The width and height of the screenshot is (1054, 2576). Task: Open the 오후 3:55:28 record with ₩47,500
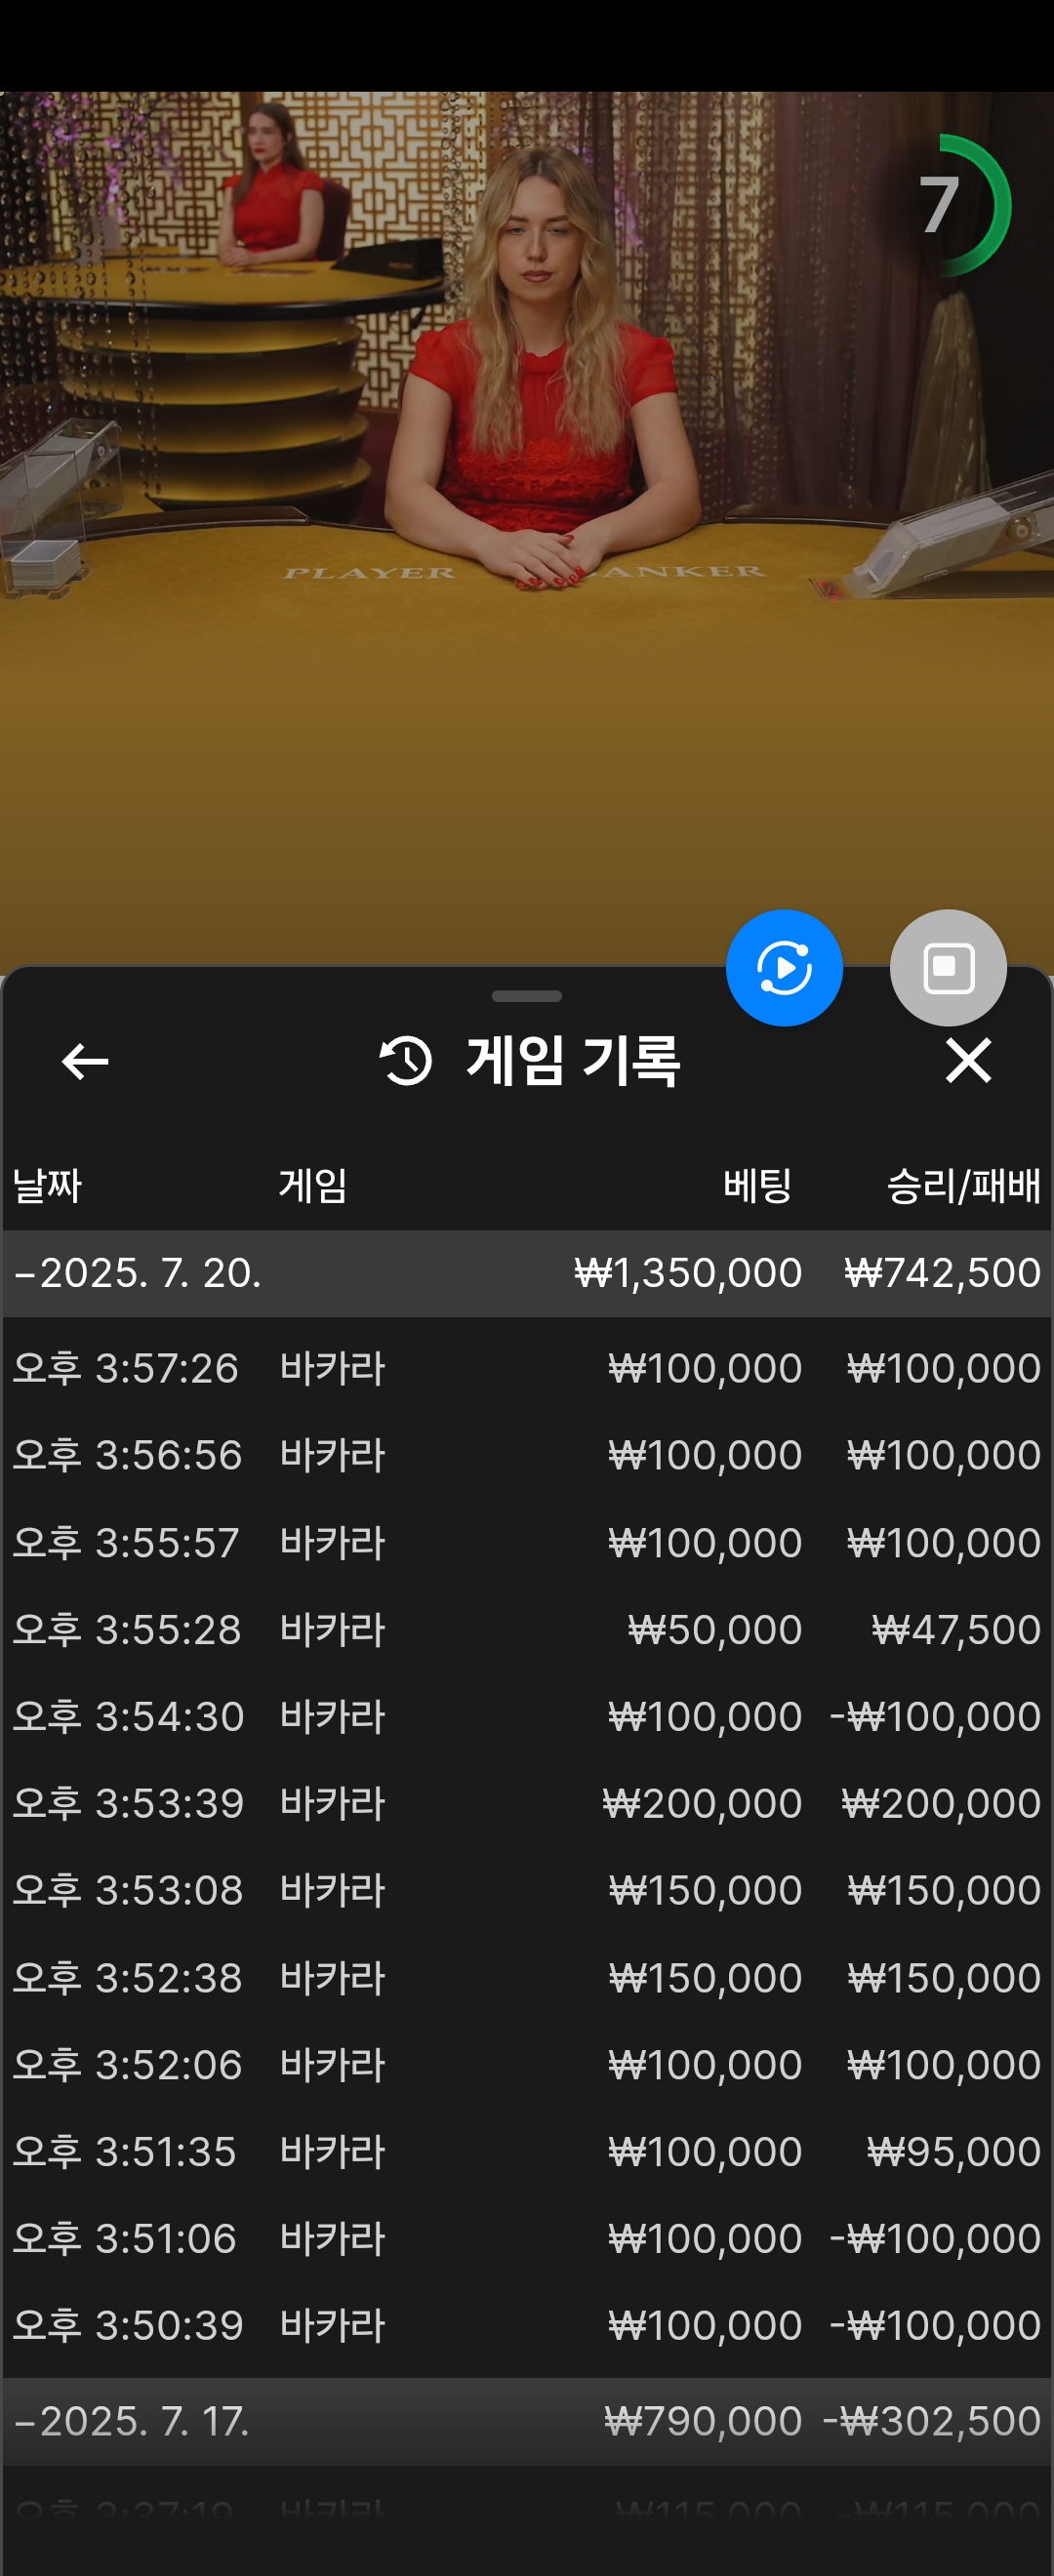[527, 1629]
